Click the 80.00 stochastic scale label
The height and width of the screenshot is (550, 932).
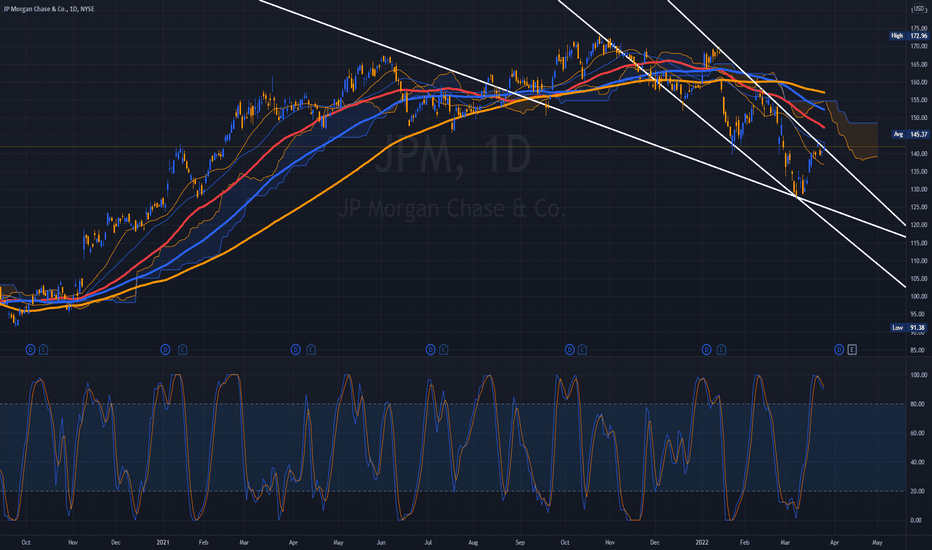(x=918, y=404)
